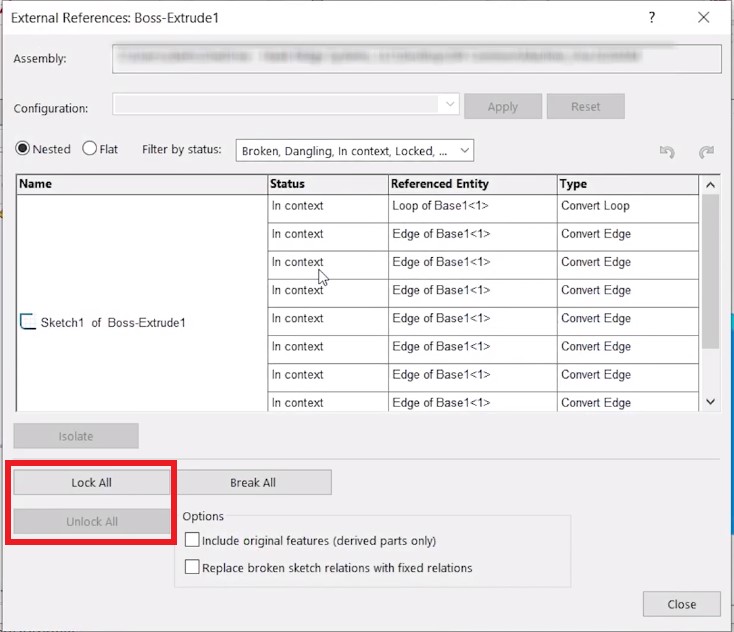Click the Type column header
734x632 pixels.
point(626,184)
